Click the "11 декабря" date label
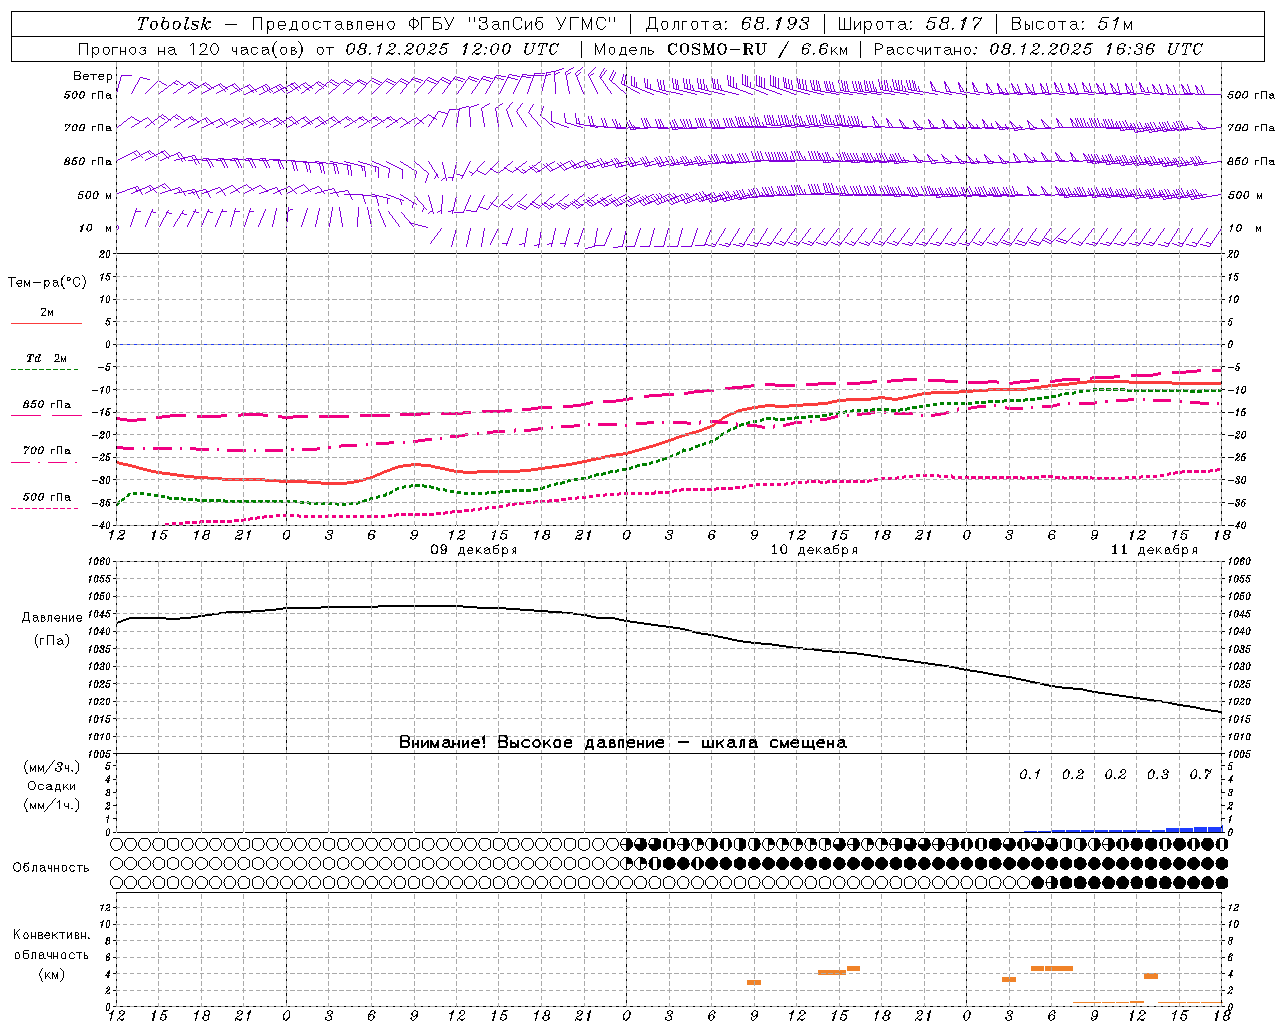The image size is (1280, 1024). (1154, 550)
